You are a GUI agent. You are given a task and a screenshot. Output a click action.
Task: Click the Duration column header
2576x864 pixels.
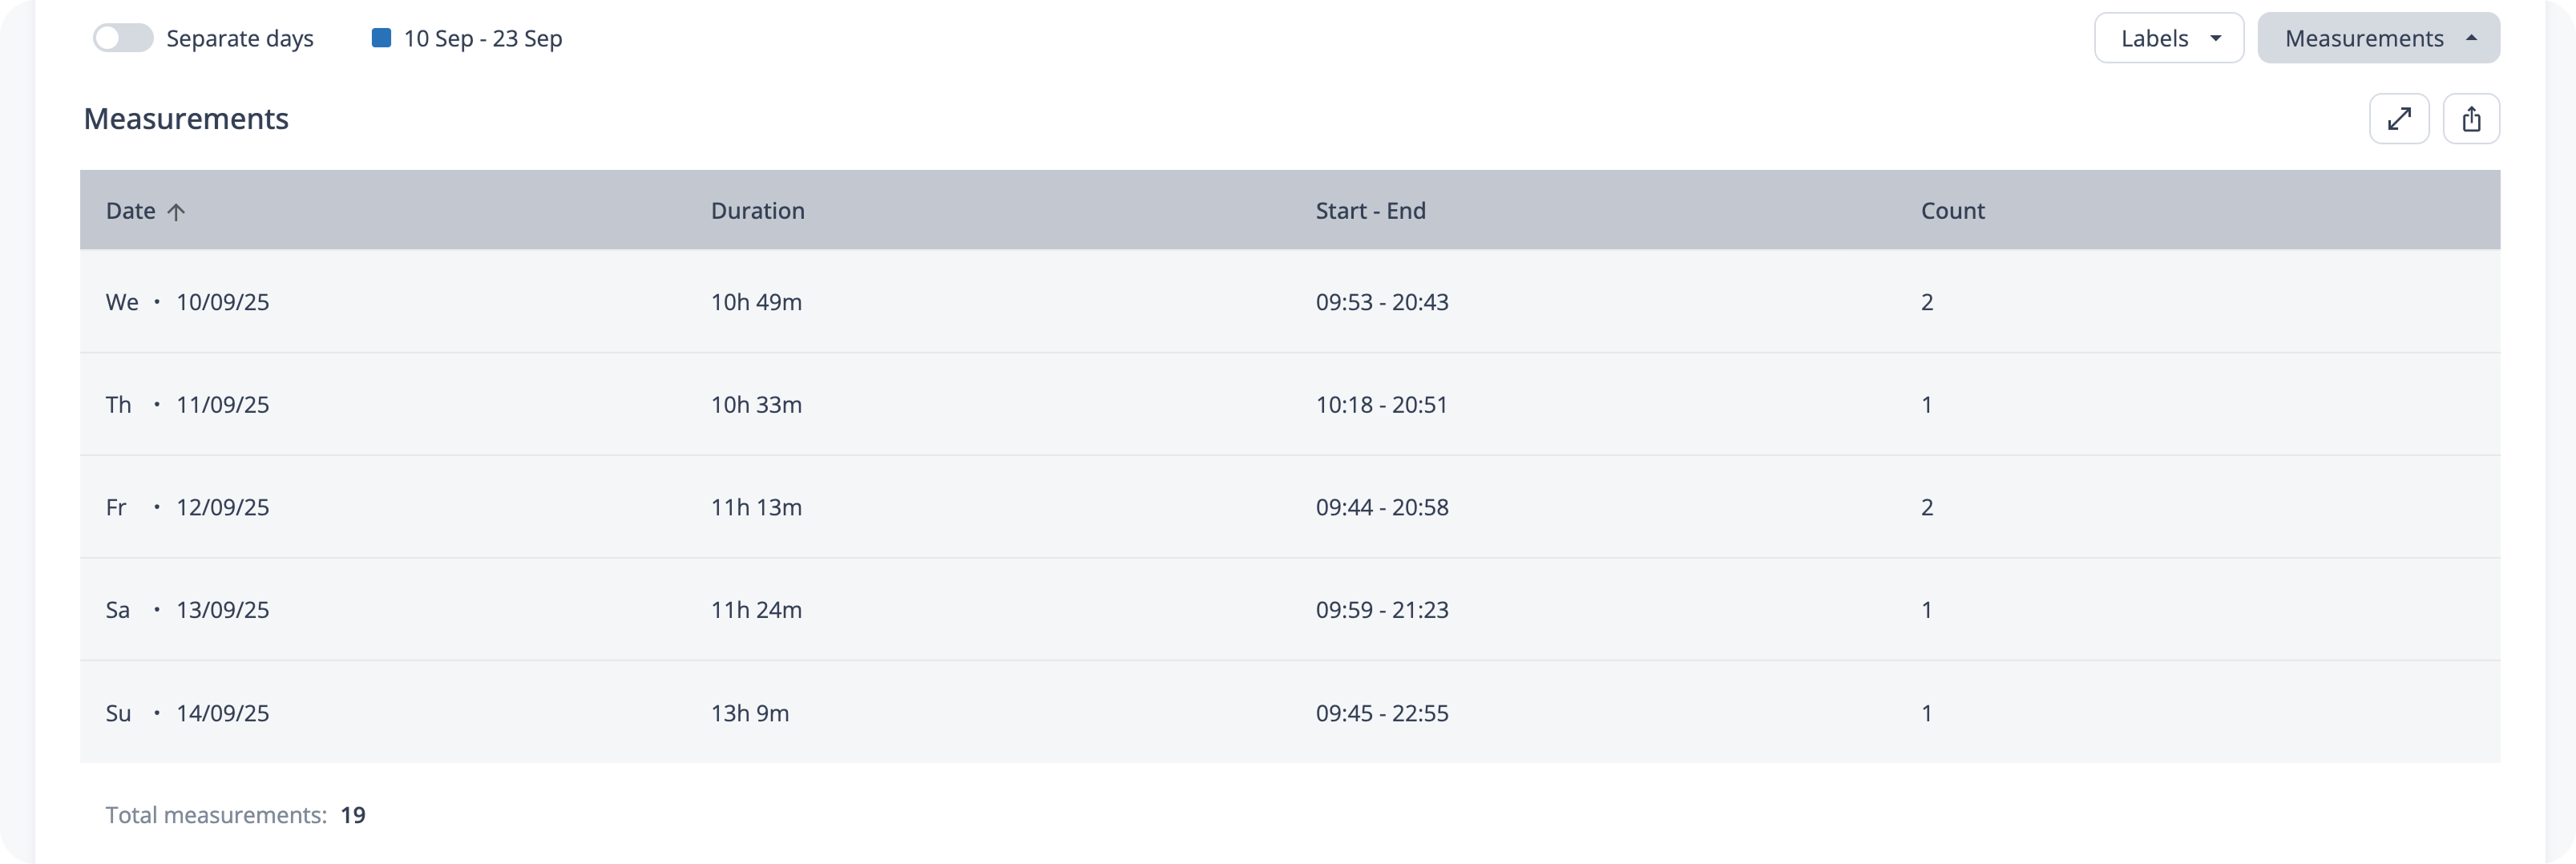click(757, 211)
